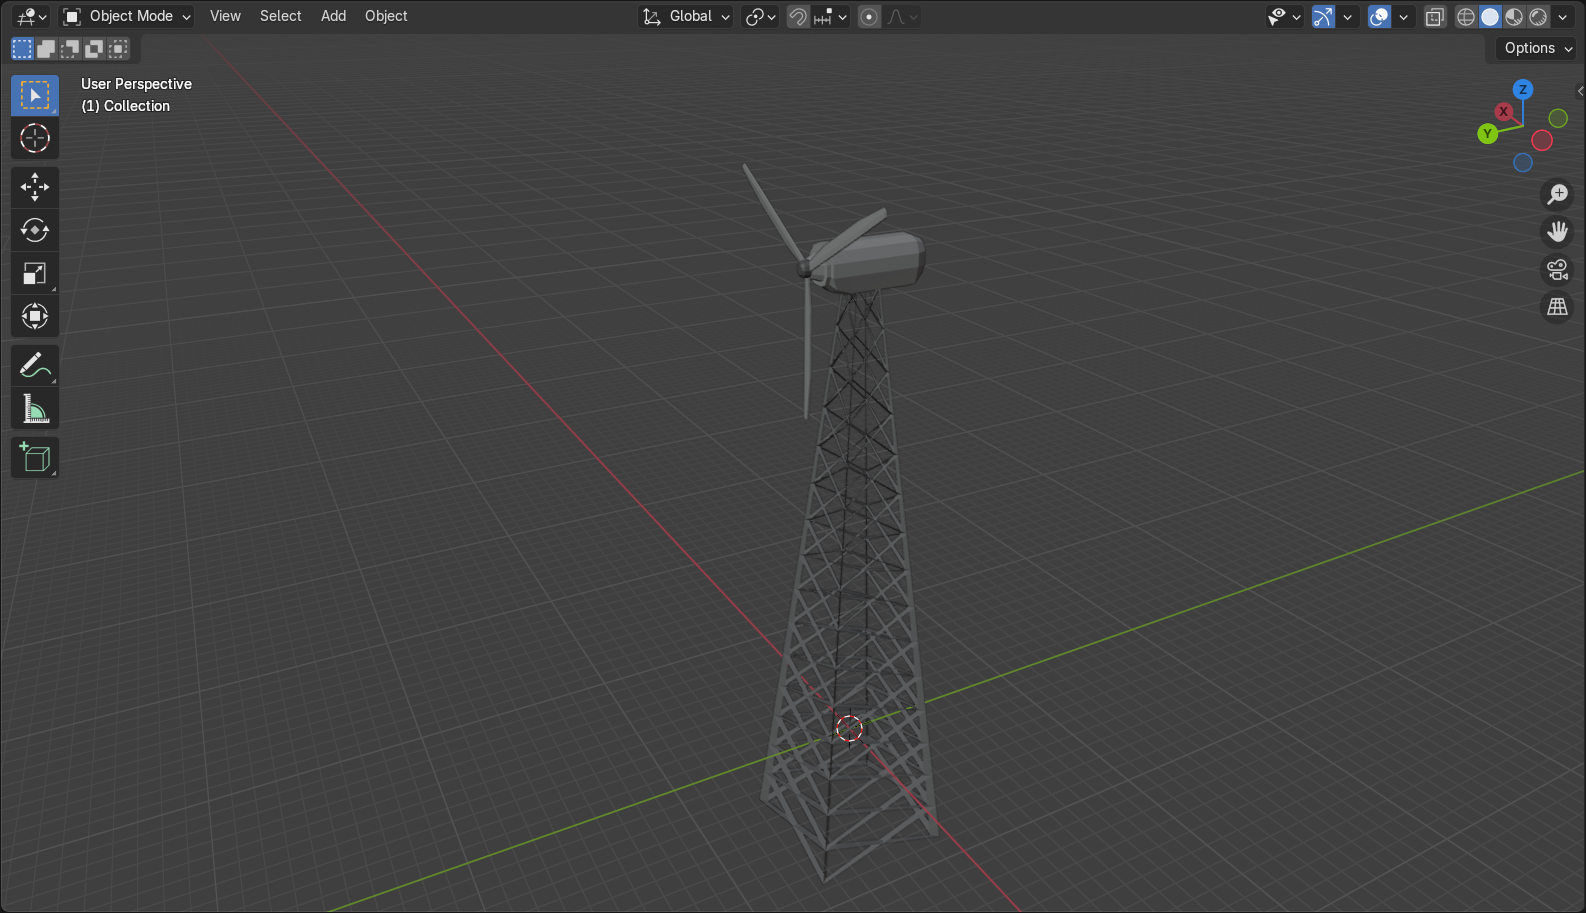Switch to wireframe viewport shading
1586x913 pixels.
1466,16
